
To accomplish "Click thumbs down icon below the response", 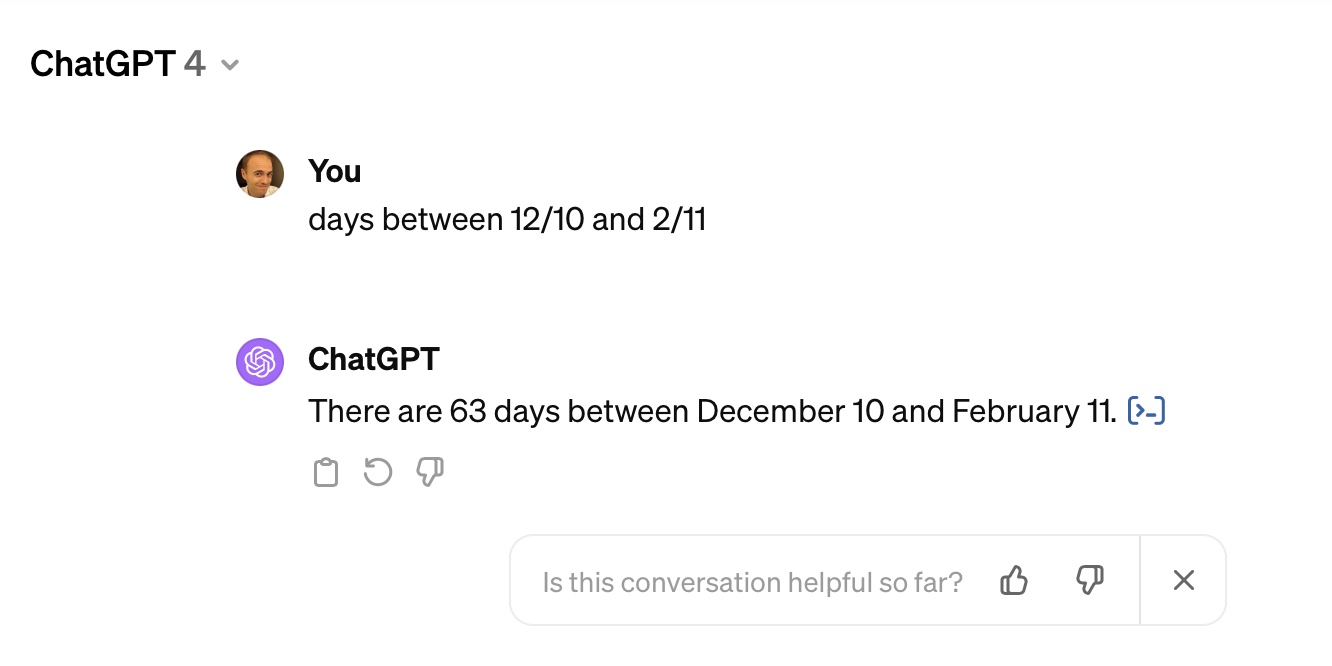I will click(x=430, y=472).
